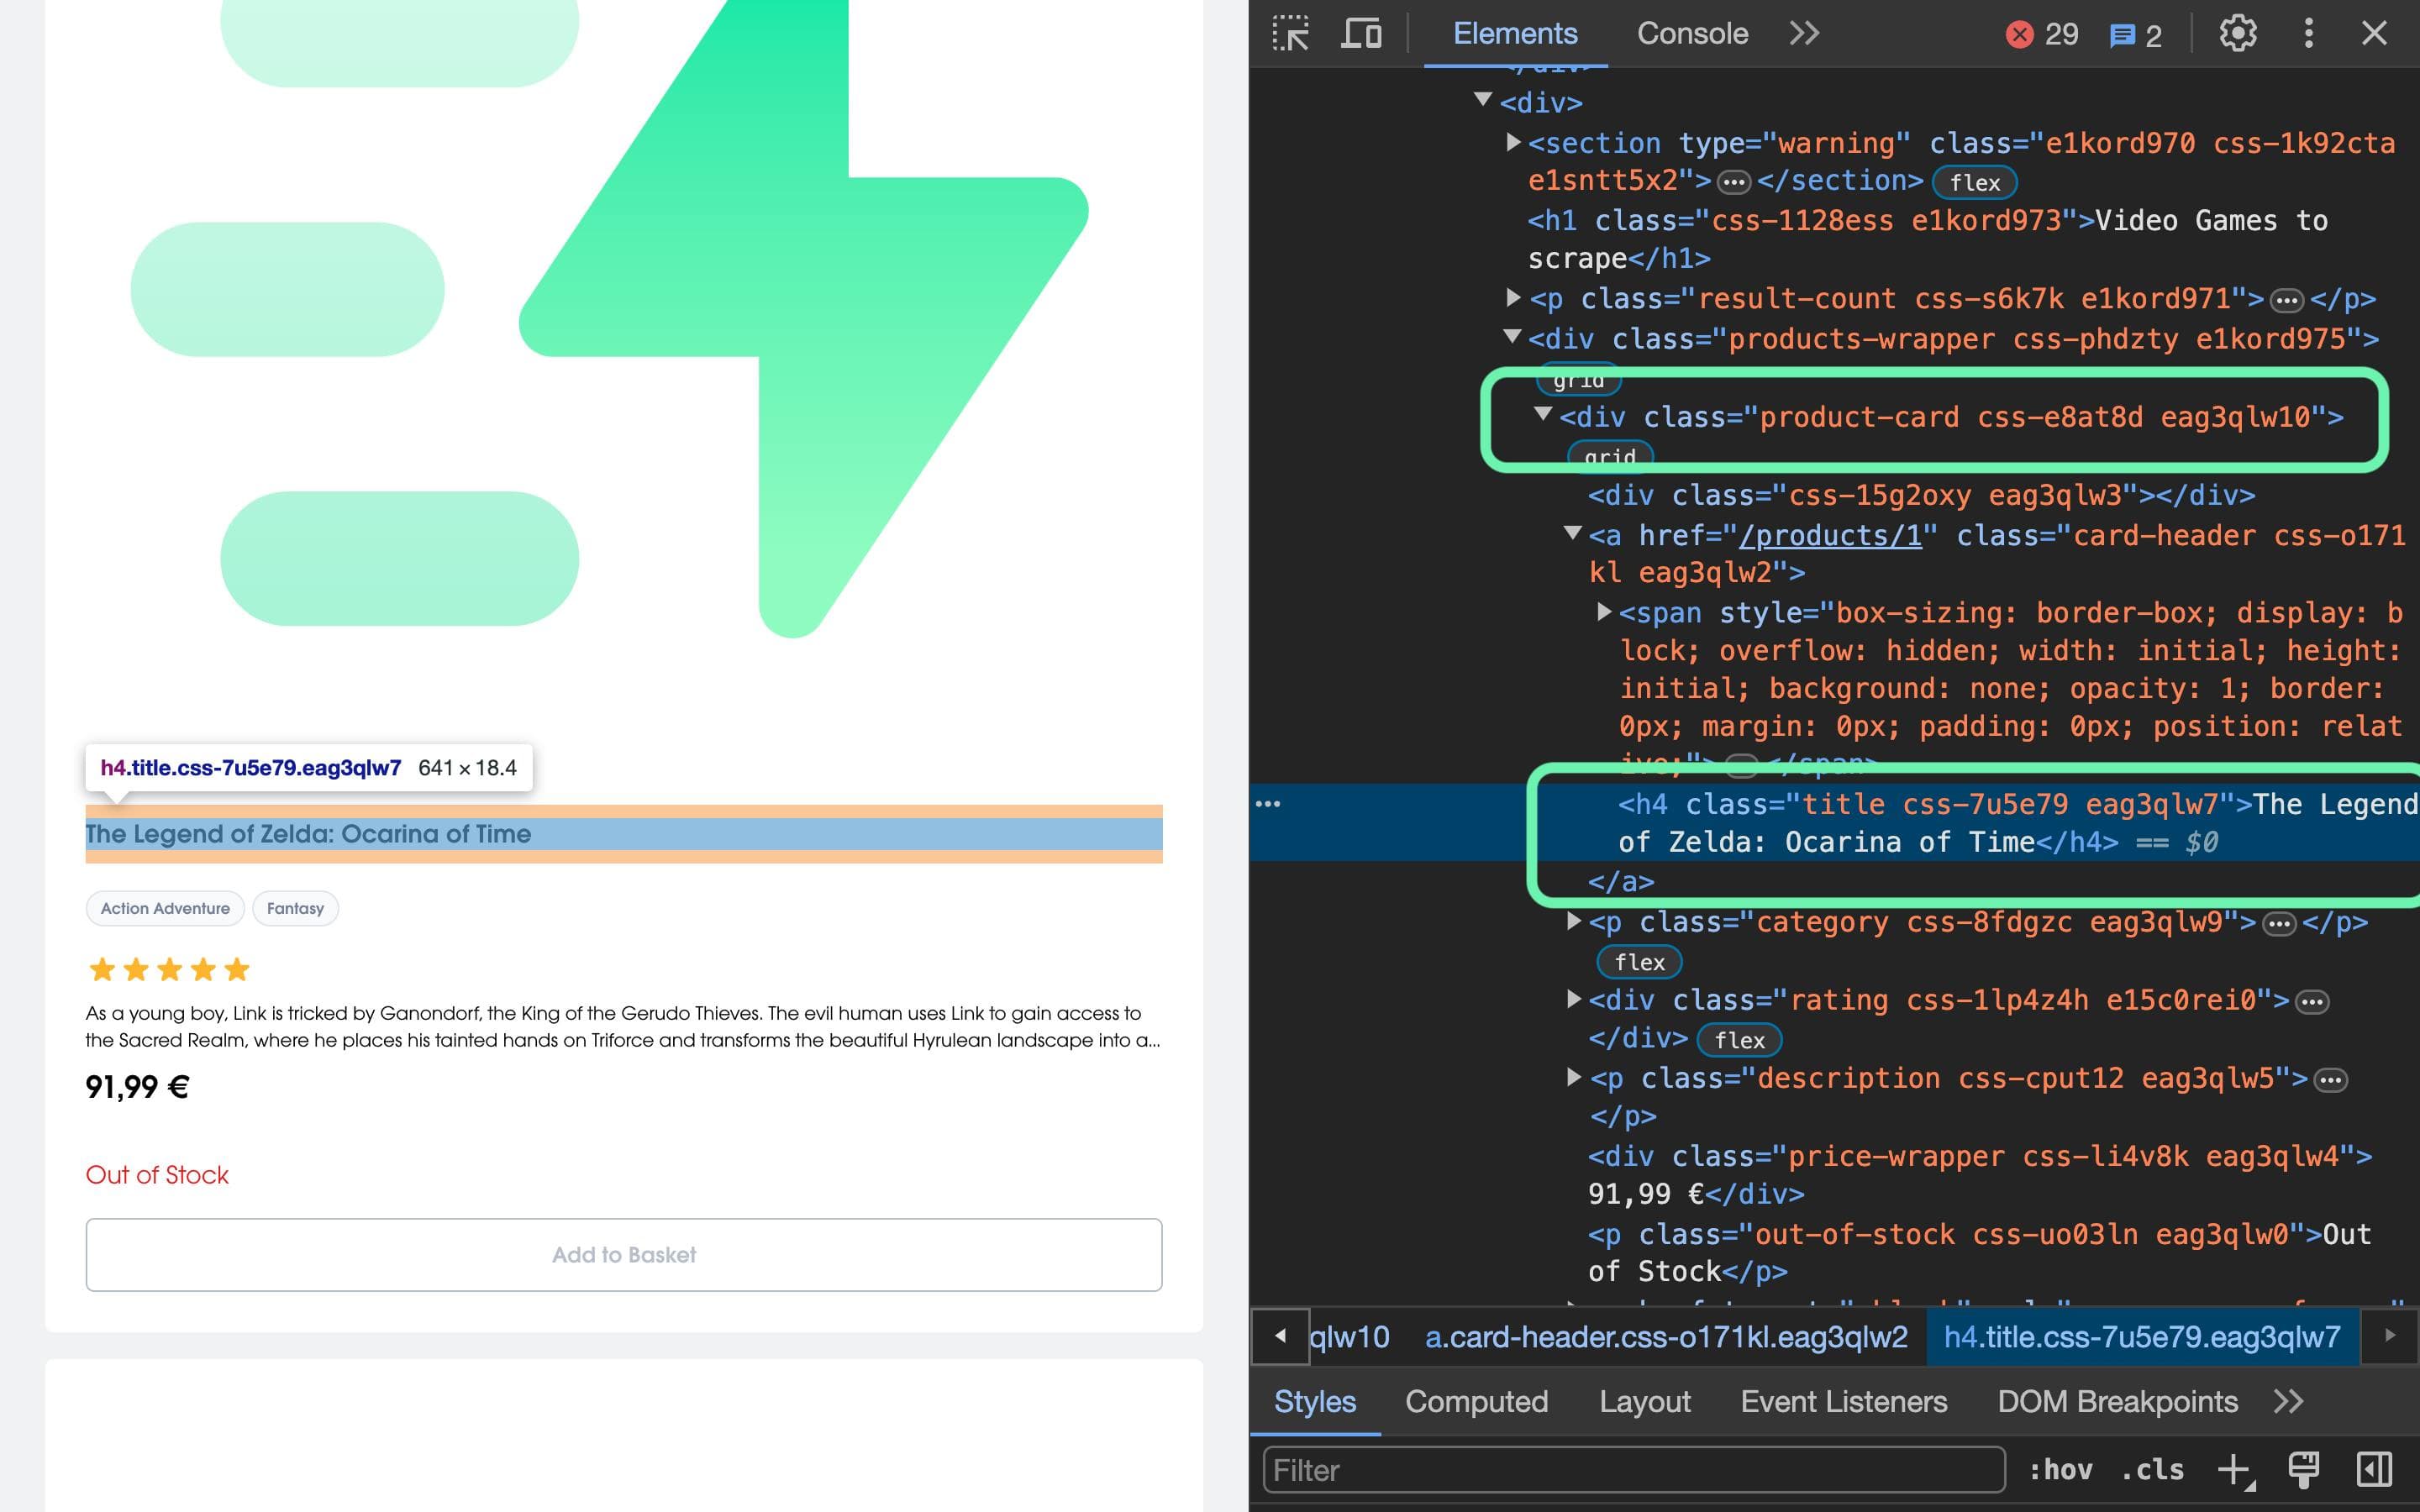Image resolution: width=2420 pixels, height=1512 pixels.
Task: Click the new style rule plus icon
Action: [2233, 1469]
